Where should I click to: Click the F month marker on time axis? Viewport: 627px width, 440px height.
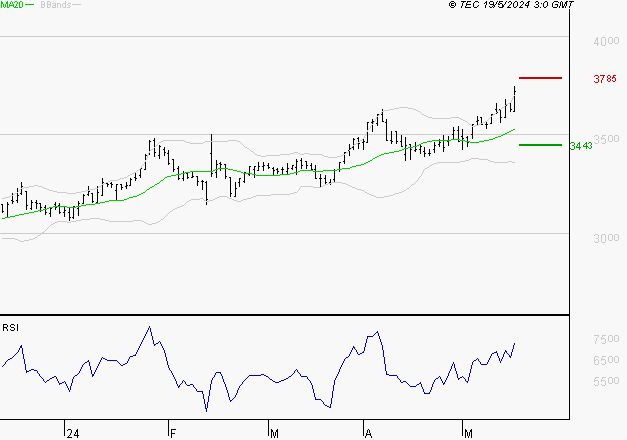pyautogui.click(x=173, y=434)
